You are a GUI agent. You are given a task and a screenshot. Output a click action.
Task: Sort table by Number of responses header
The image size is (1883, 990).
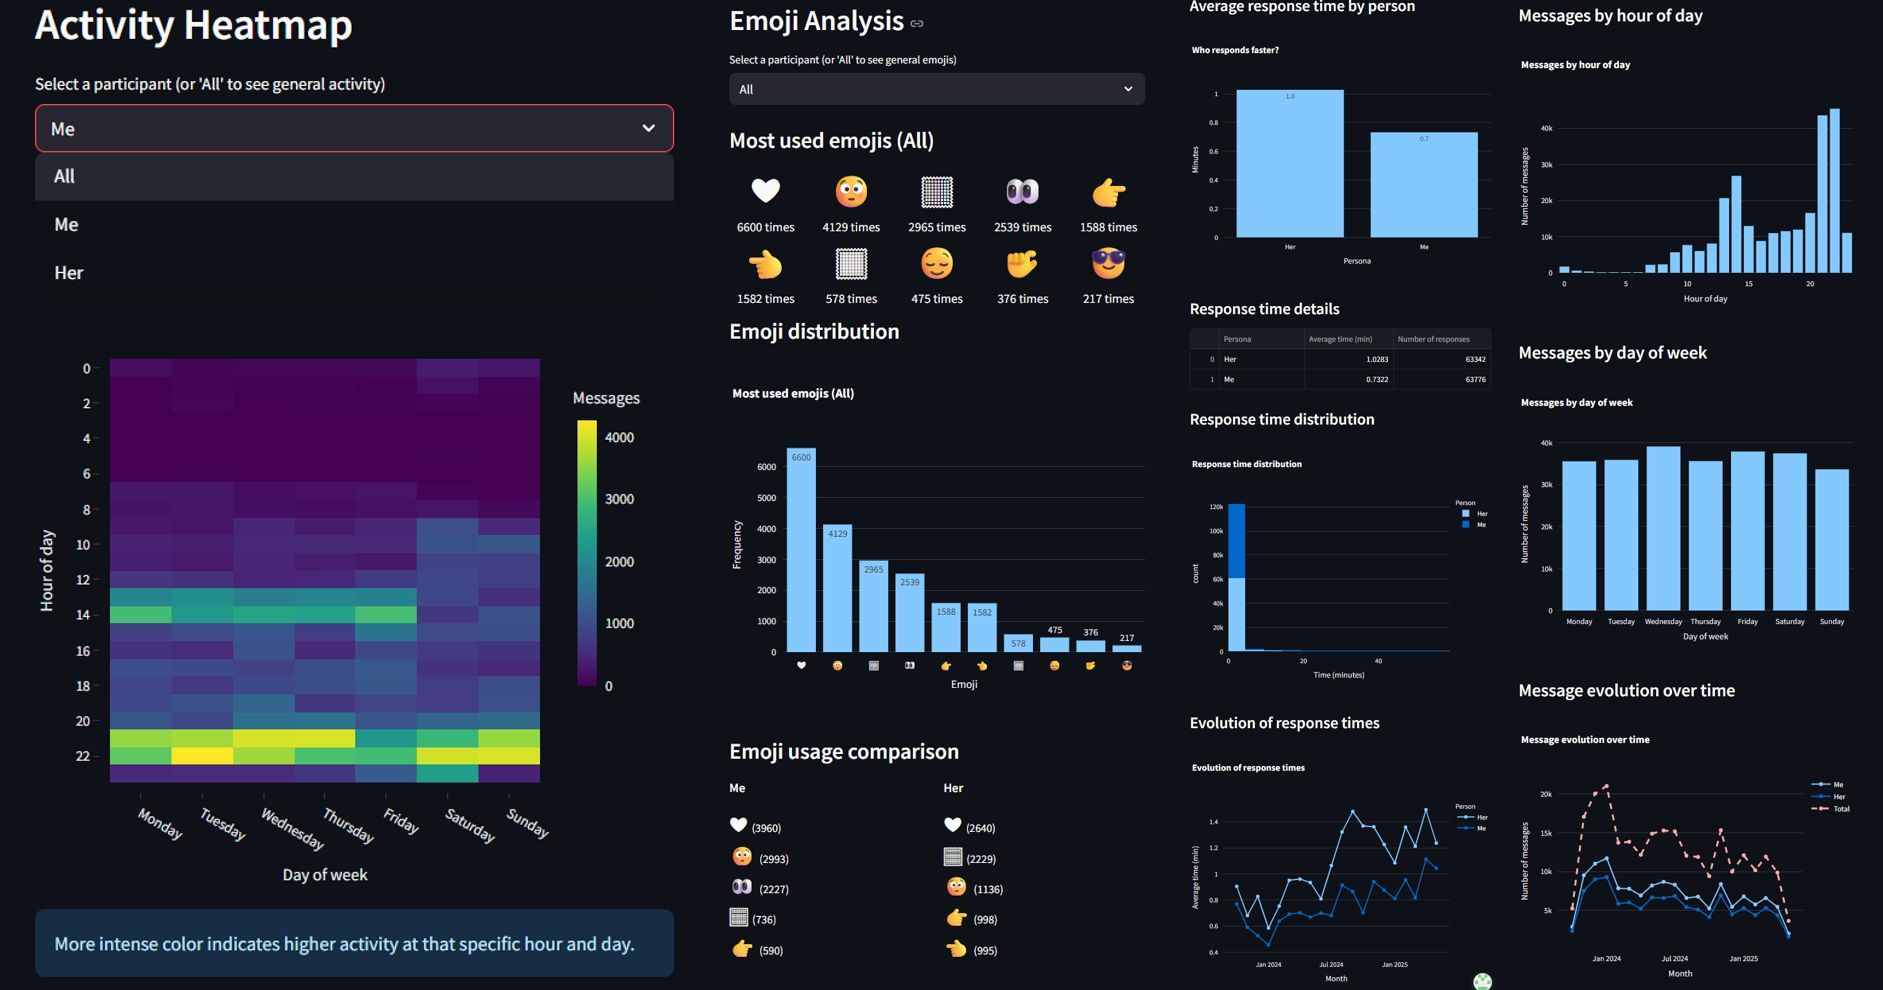pos(1441,339)
